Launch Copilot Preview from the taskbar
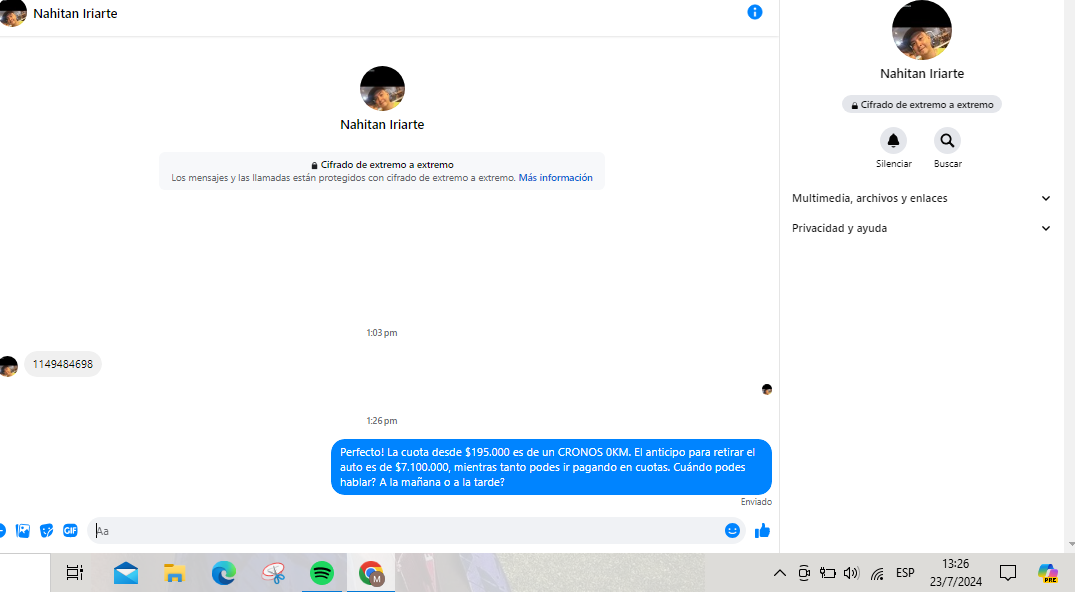The image size is (1075, 592). tap(1047, 573)
